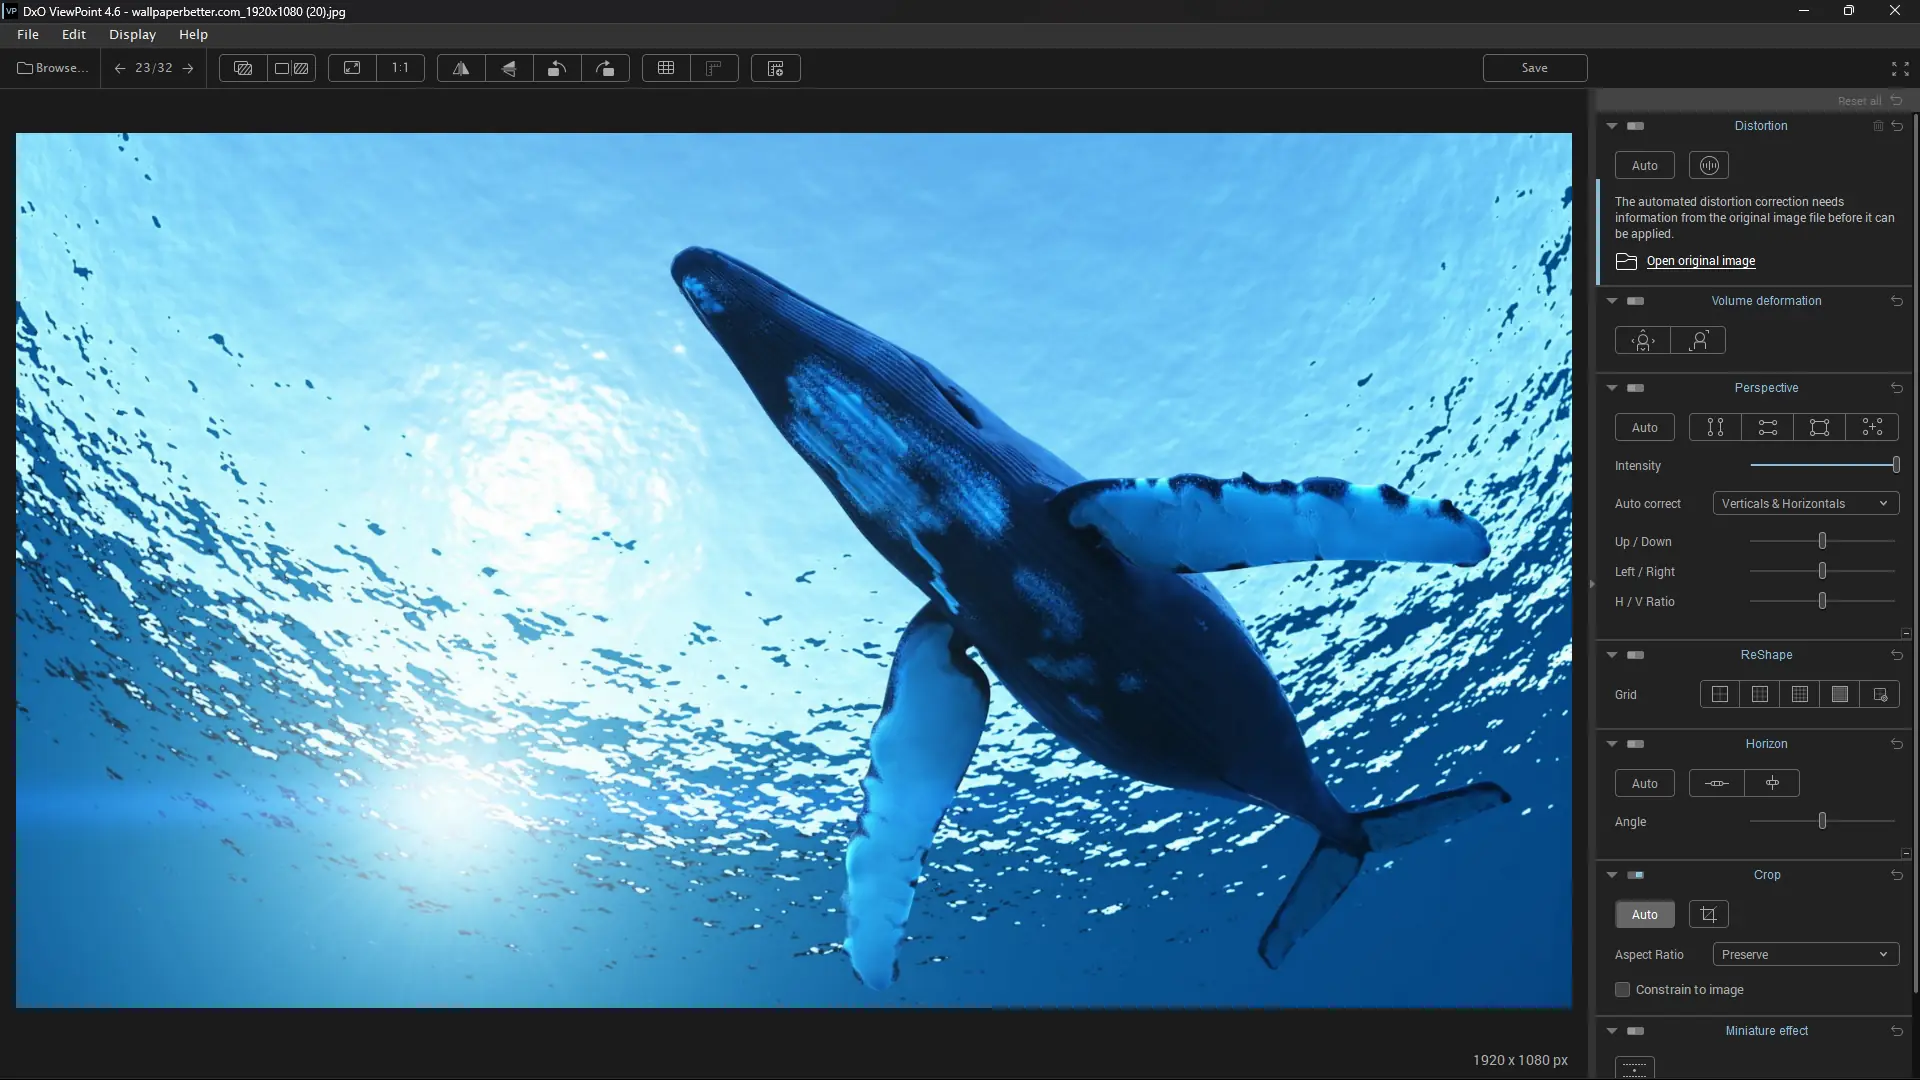This screenshot has height=1080, width=1920.
Task: Rotate image right with toolbar icon
Action: pyautogui.click(x=605, y=68)
